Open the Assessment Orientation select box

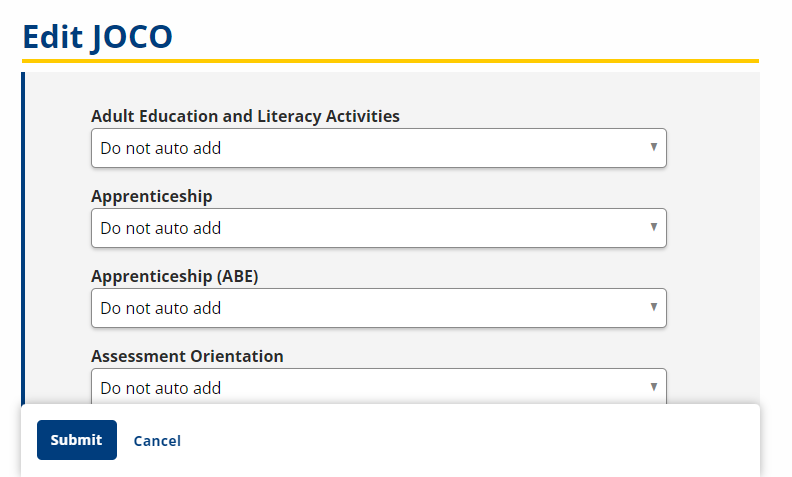pos(378,387)
